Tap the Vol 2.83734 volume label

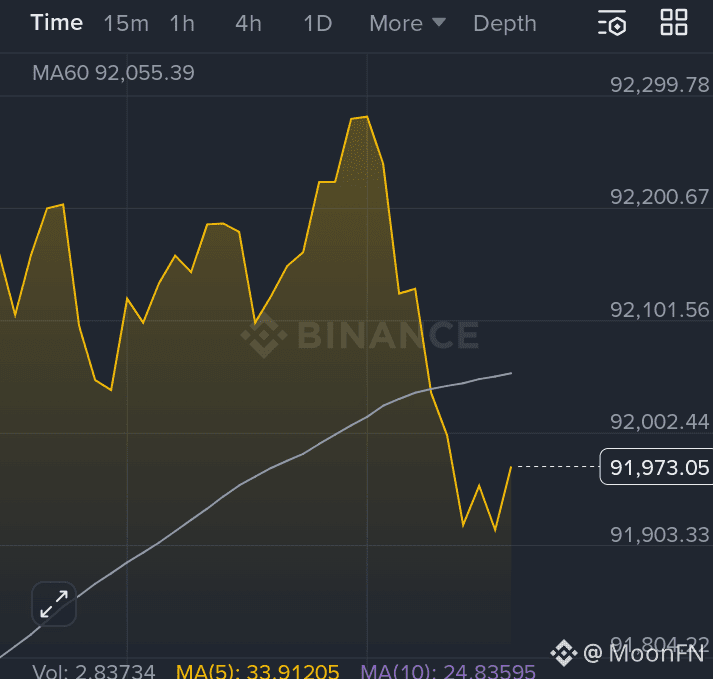(x=94, y=671)
